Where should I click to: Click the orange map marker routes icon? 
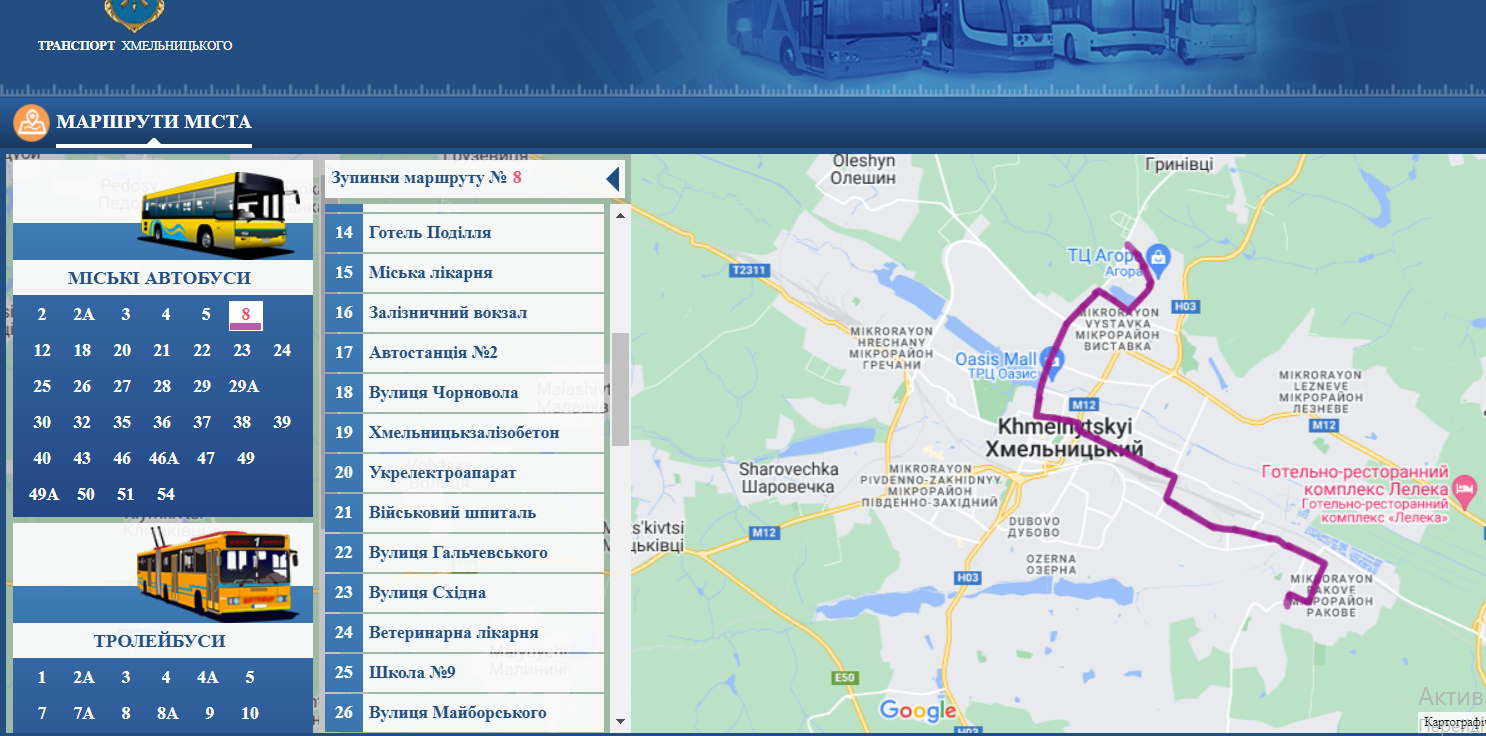pyautogui.click(x=31, y=123)
